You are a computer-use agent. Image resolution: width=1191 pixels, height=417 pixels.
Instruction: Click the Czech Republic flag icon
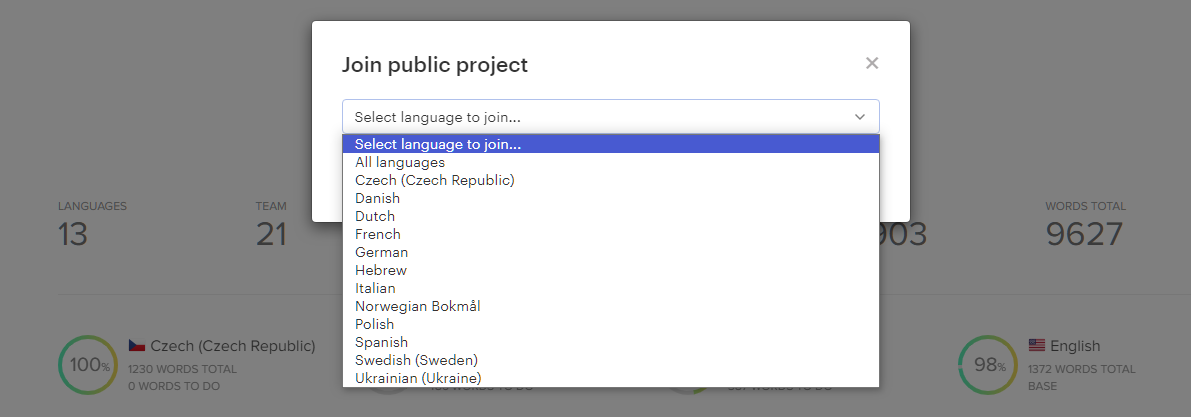coord(137,346)
